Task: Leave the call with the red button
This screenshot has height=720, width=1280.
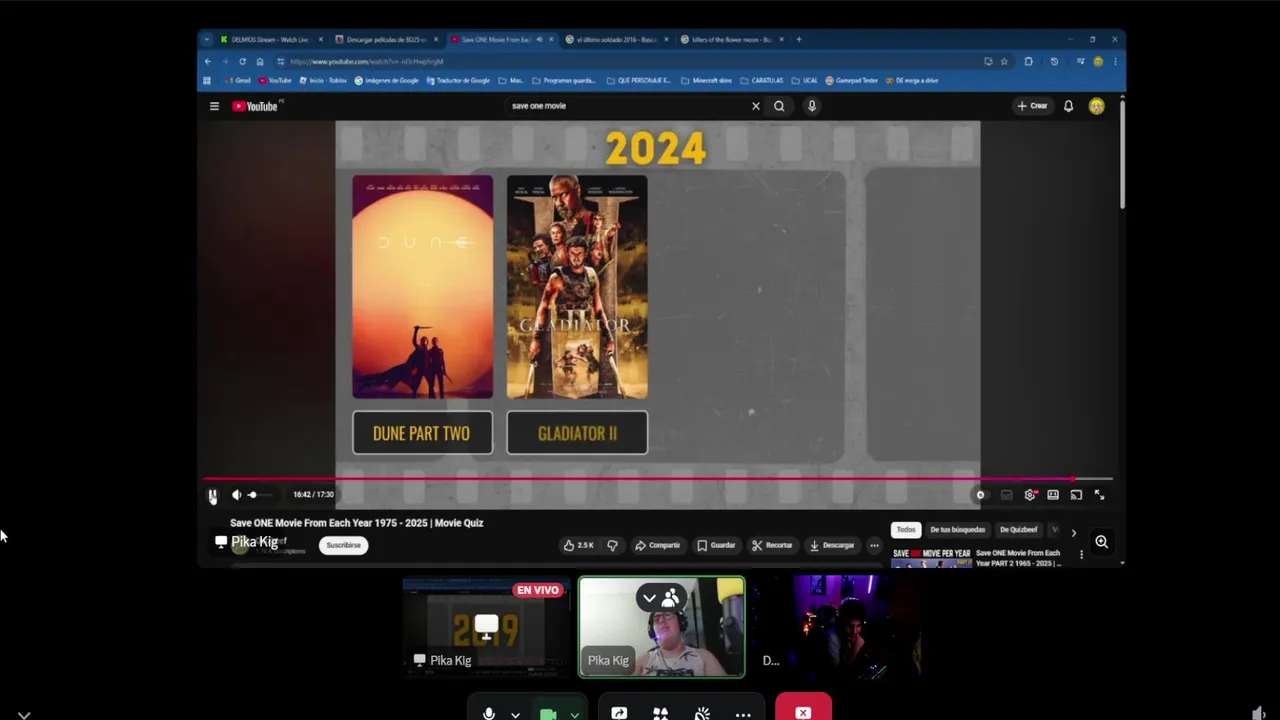Action: [803, 708]
